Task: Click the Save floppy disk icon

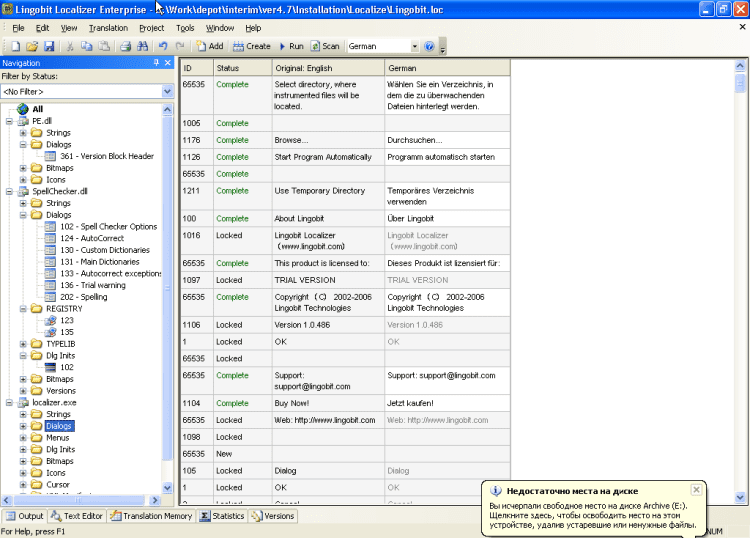Action: coord(49,46)
